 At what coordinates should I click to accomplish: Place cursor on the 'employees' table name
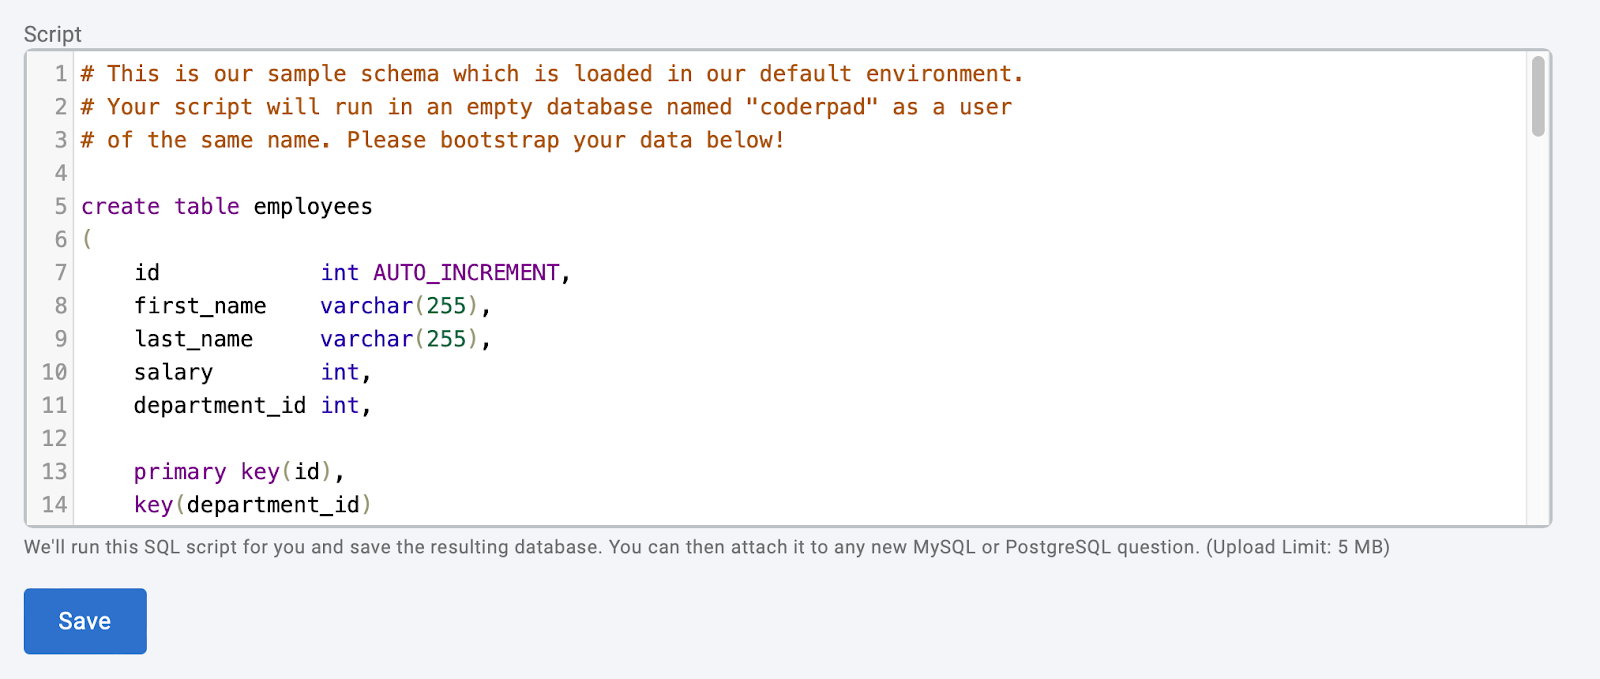point(312,206)
